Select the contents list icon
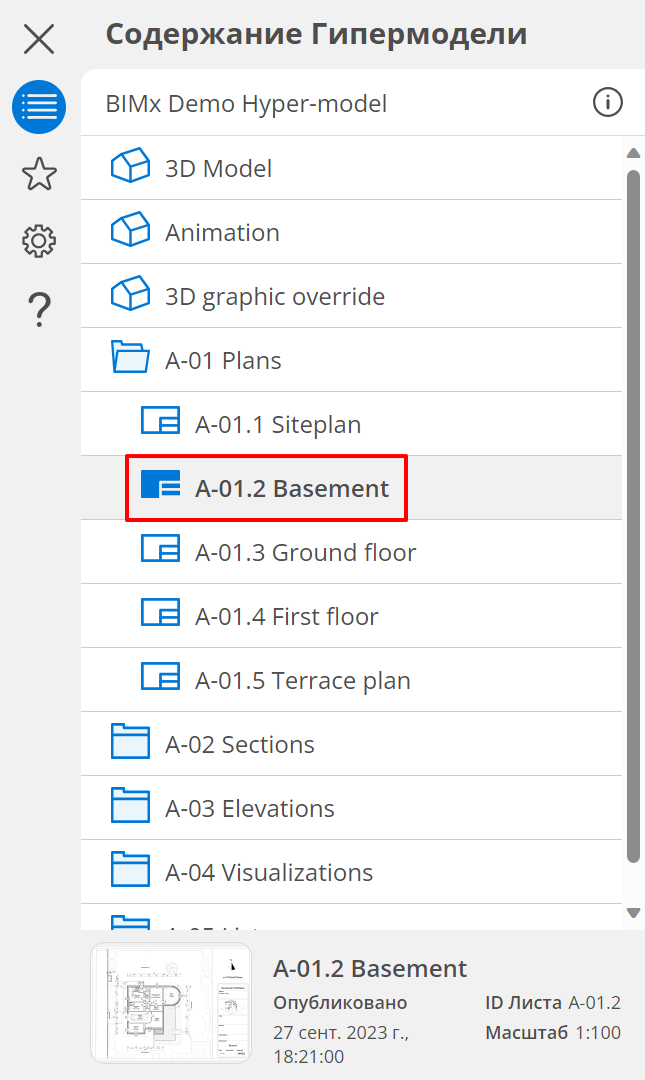 point(39,107)
